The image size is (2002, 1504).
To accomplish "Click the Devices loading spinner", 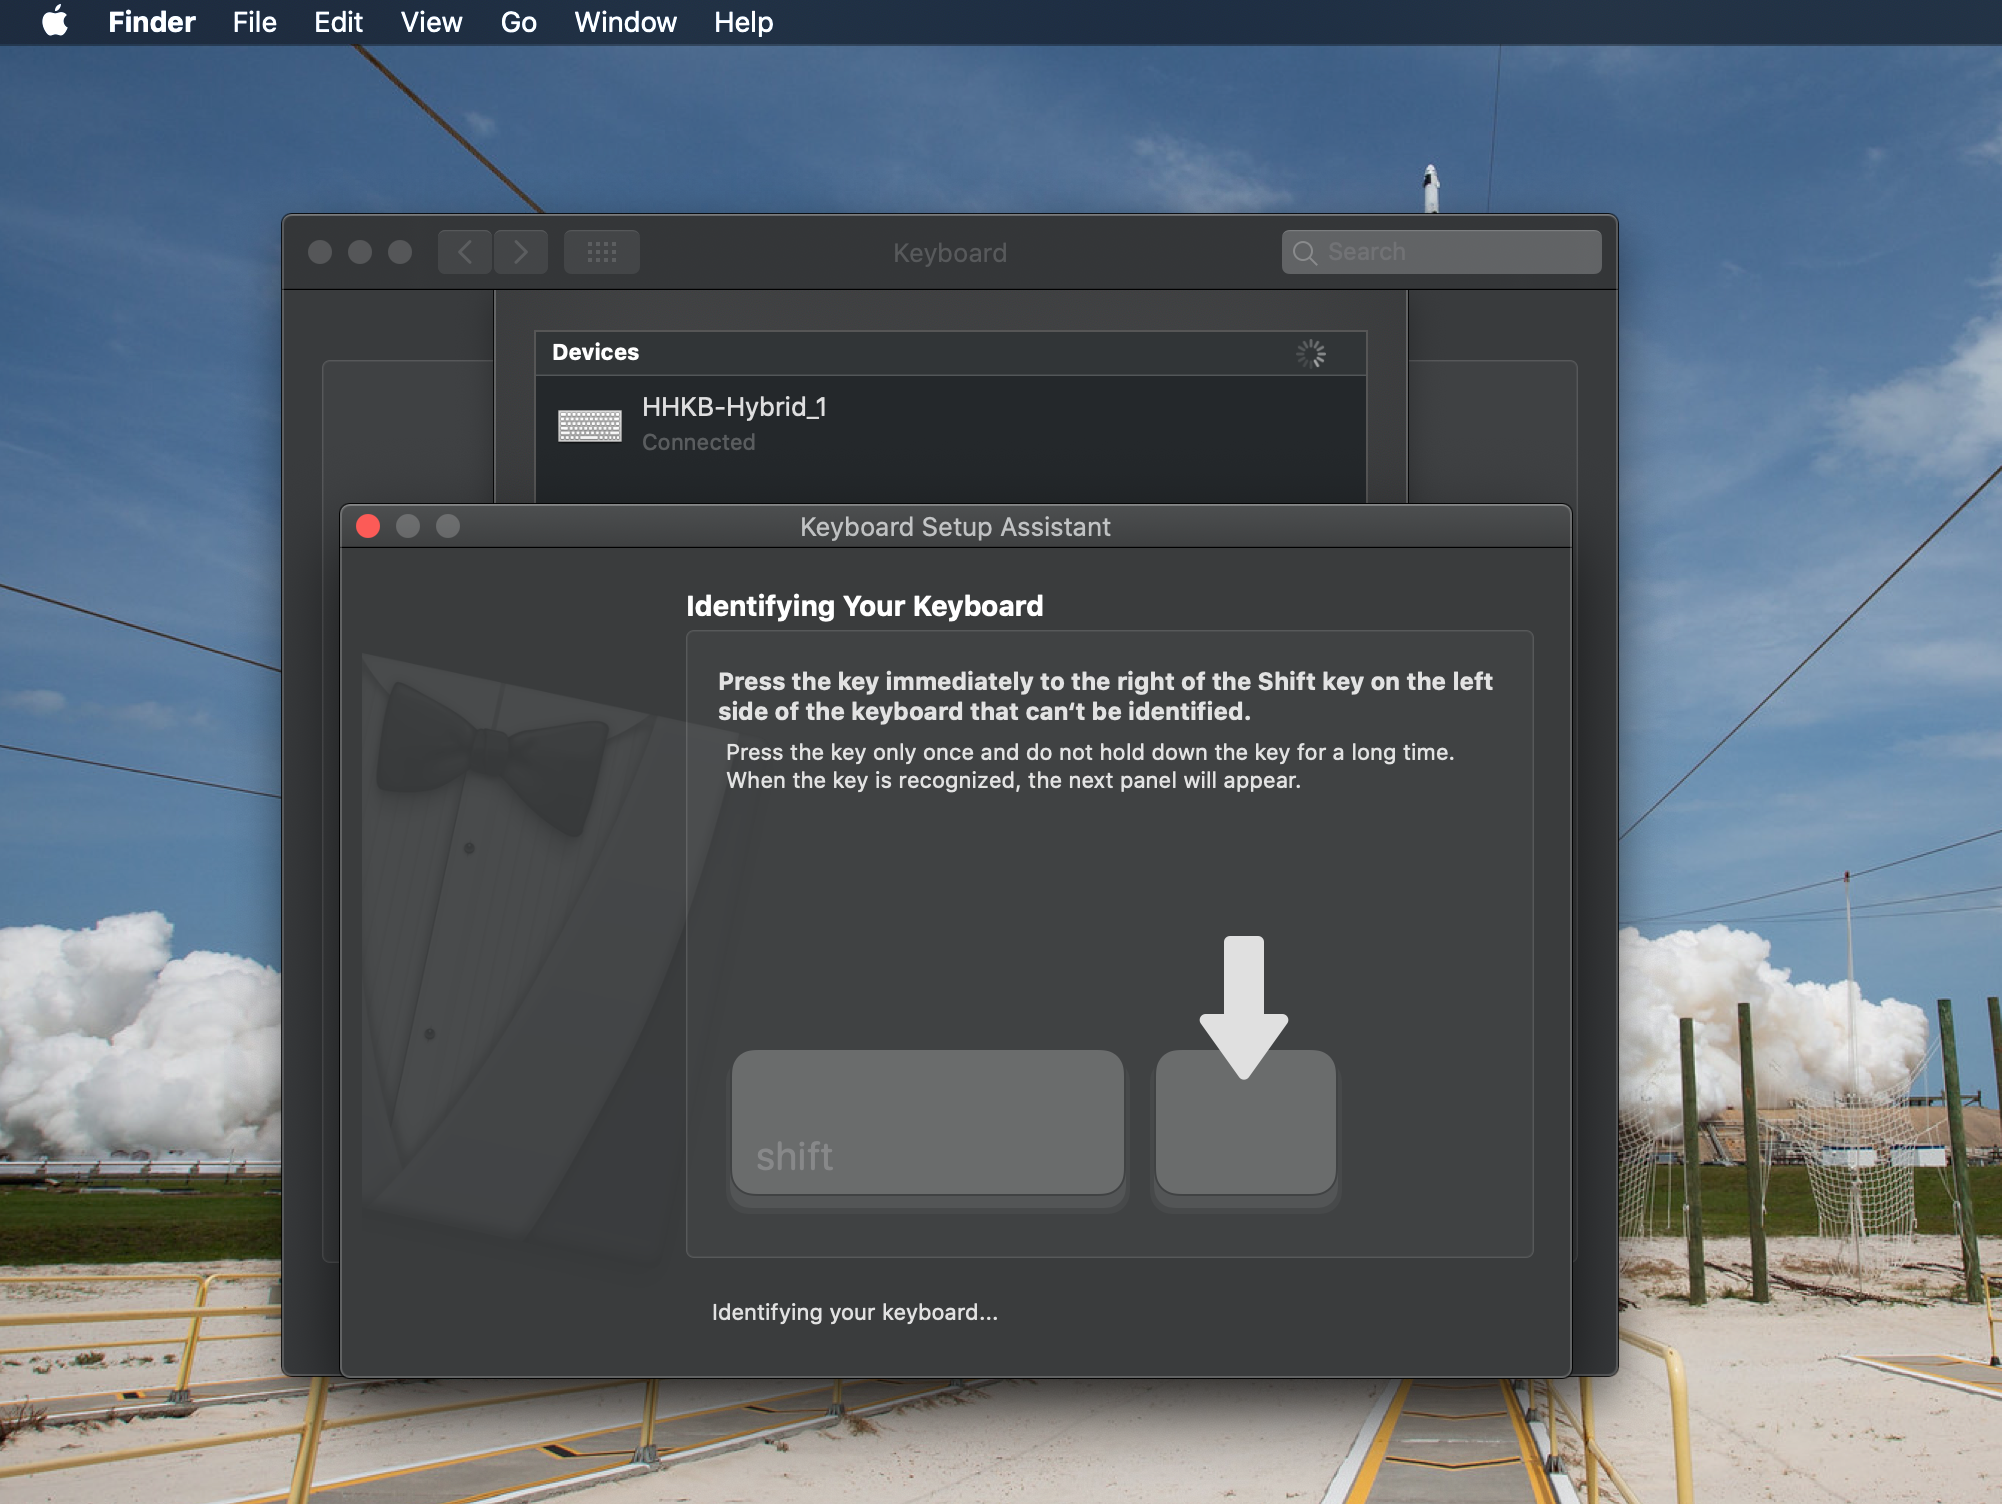I will pyautogui.click(x=1310, y=353).
